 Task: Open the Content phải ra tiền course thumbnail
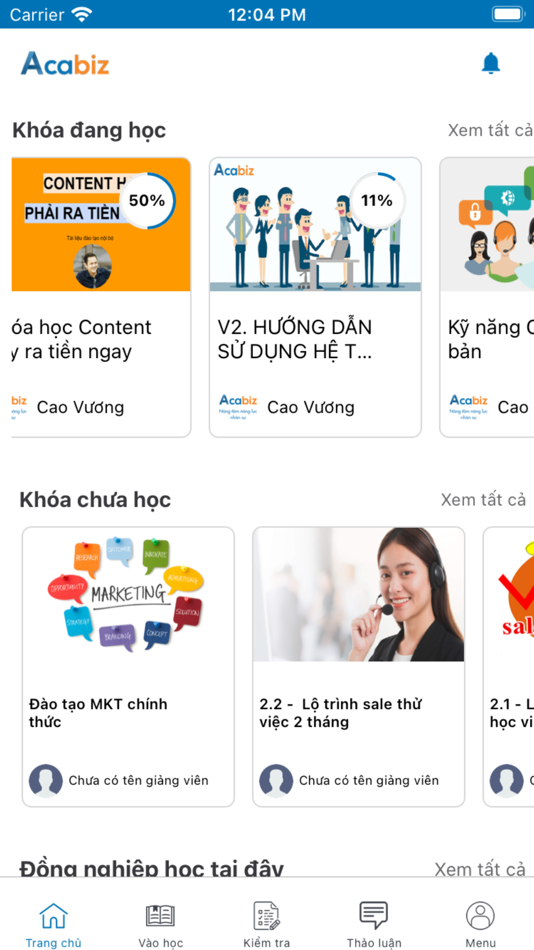point(101,225)
